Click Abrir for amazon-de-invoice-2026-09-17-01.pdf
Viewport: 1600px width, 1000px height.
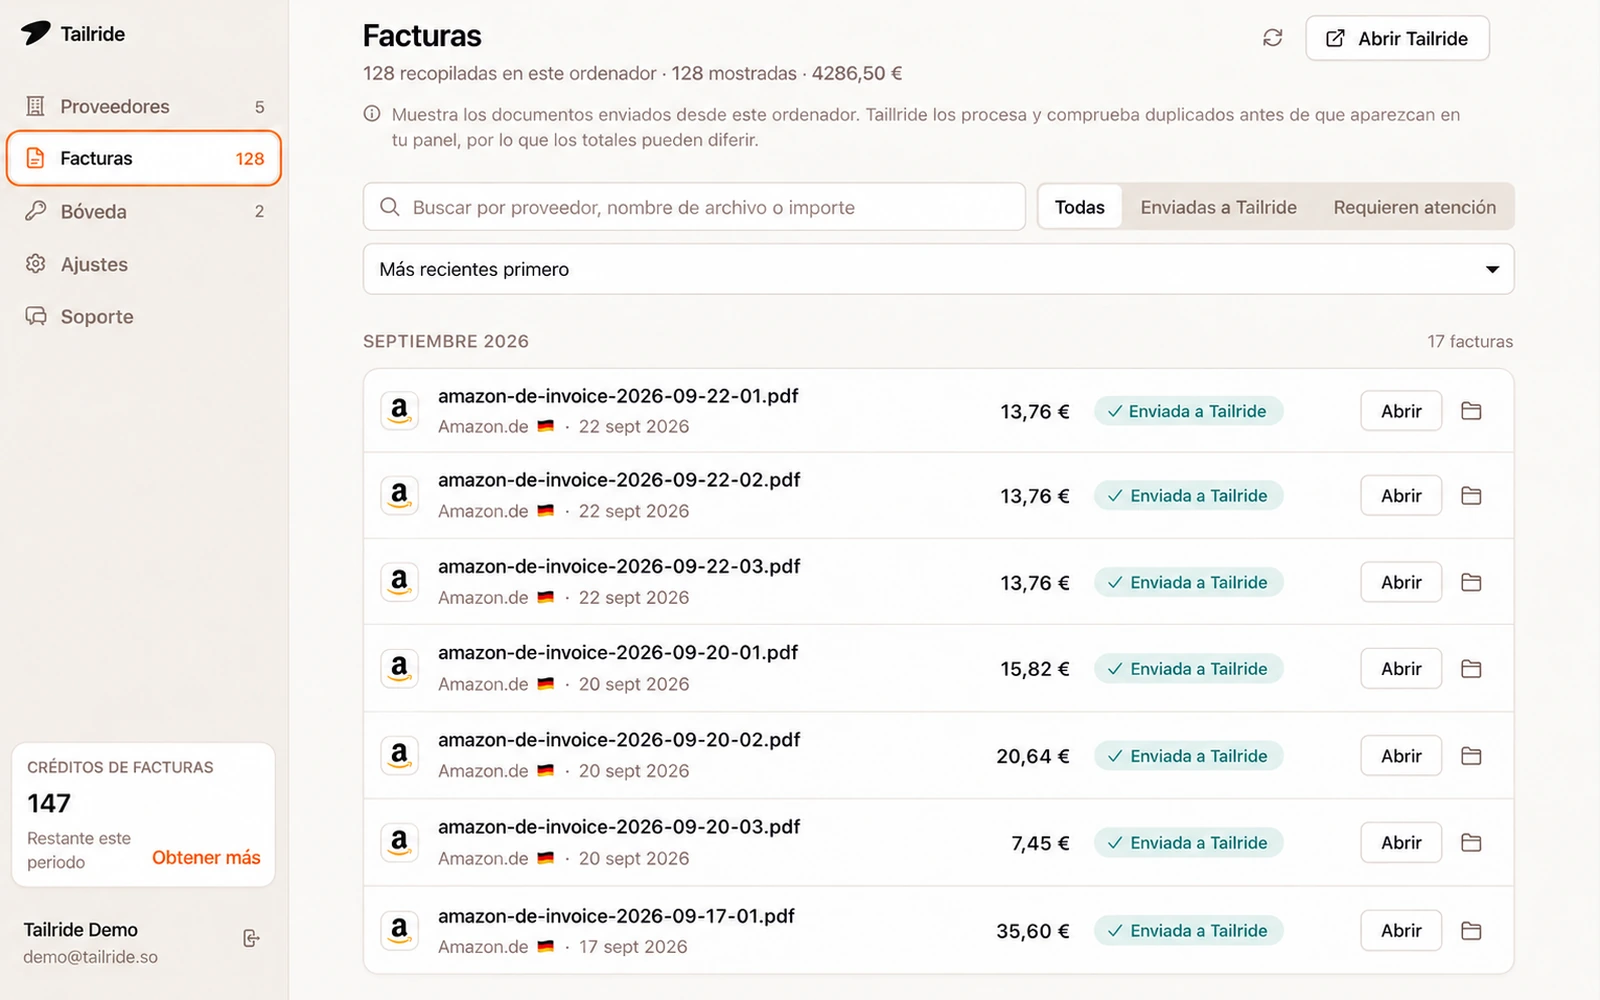click(x=1401, y=931)
